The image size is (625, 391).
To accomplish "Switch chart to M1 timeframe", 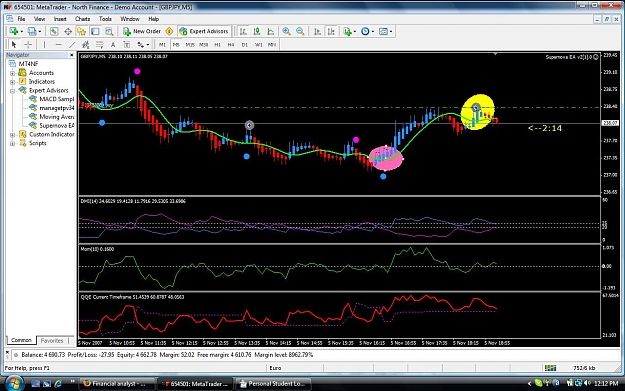I will point(162,45).
